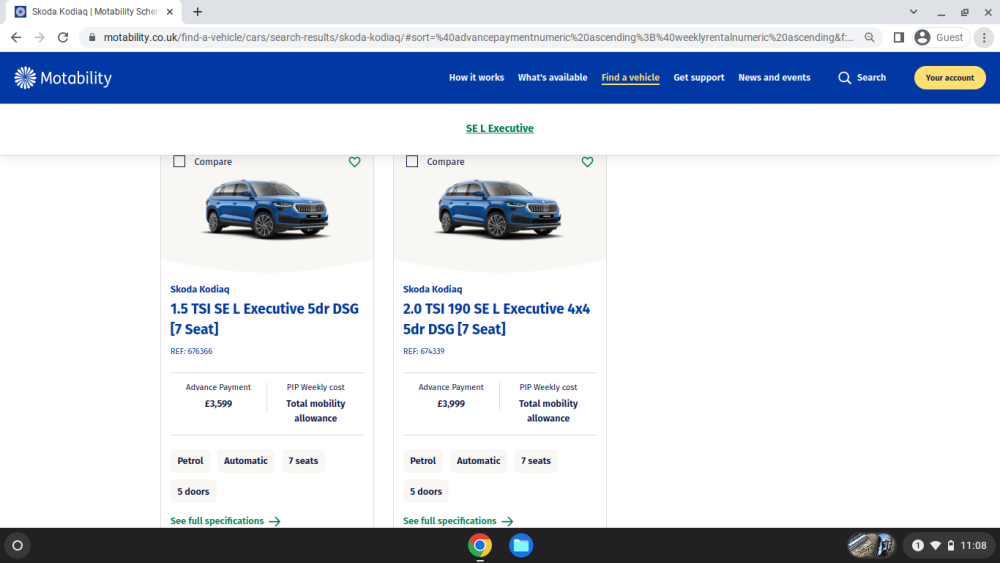Select Find a vehicle menu

(630, 78)
